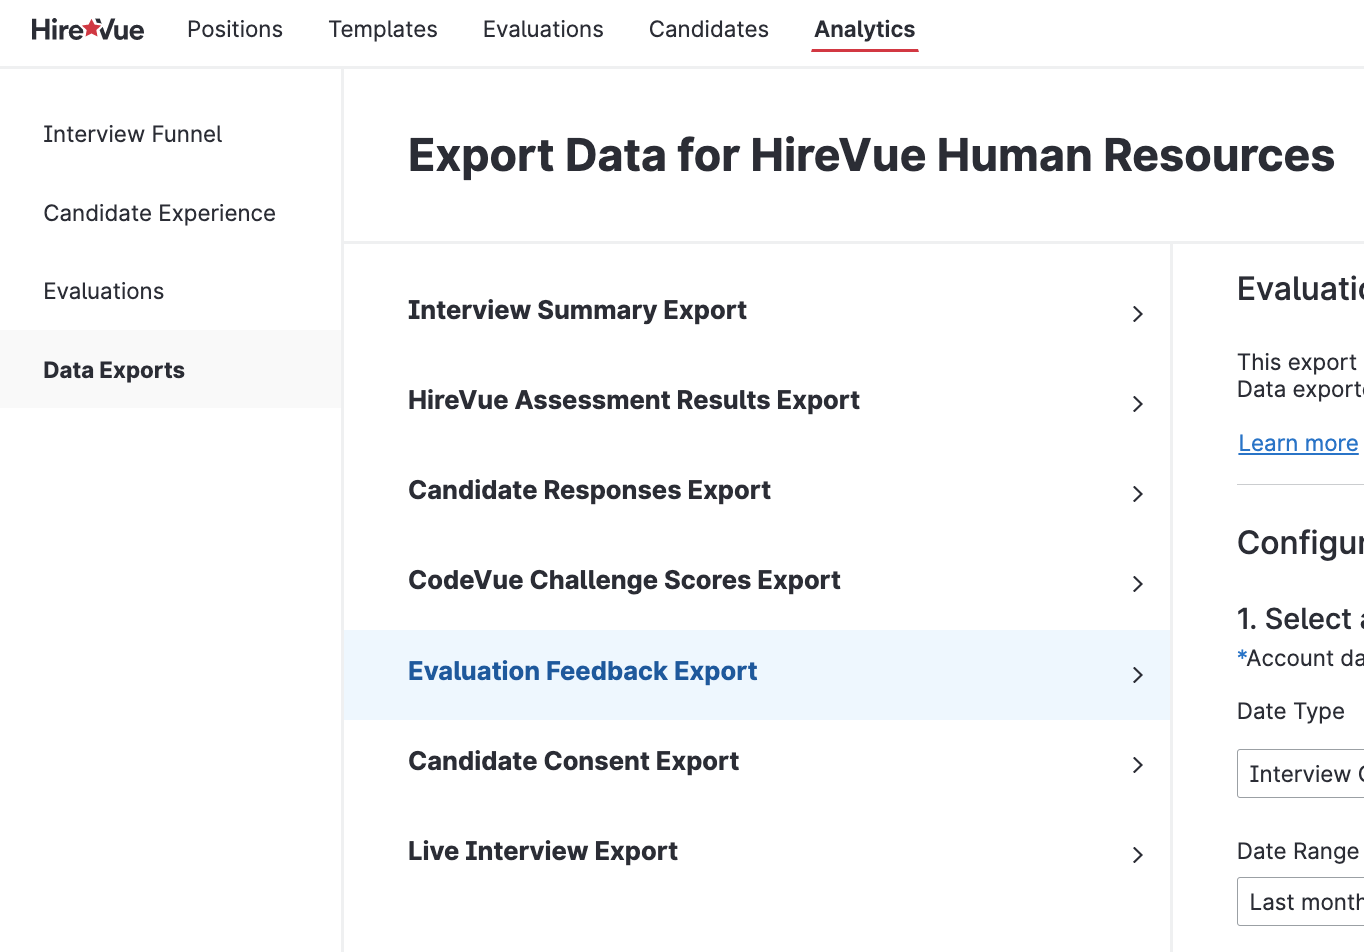Click chevron arrow for Interview Summary Export
The width and height of the screenshot is (1364, 952).
(x=1137, y=314)
